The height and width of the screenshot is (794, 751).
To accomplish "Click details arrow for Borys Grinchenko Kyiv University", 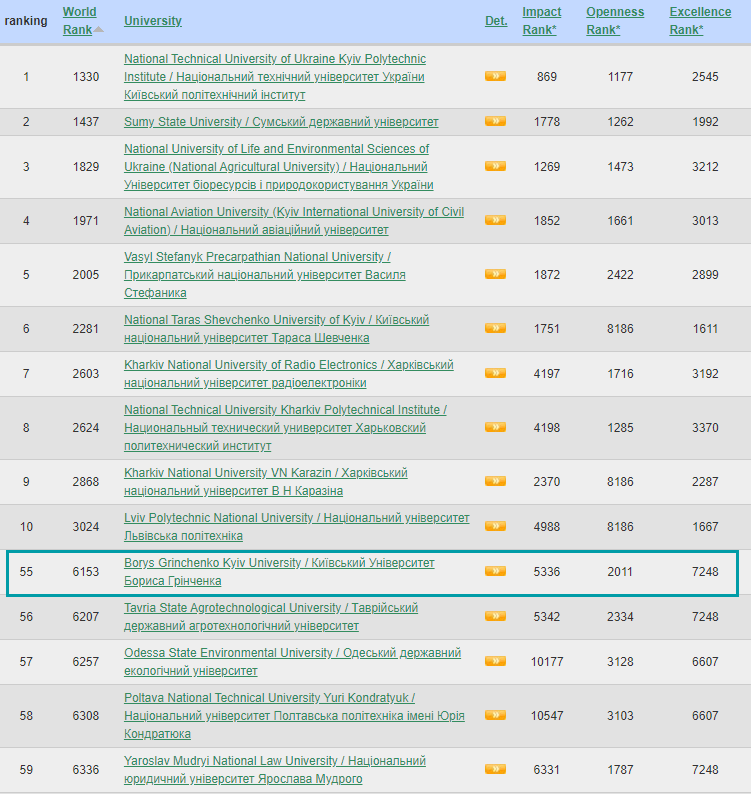I will click(494, 571).
